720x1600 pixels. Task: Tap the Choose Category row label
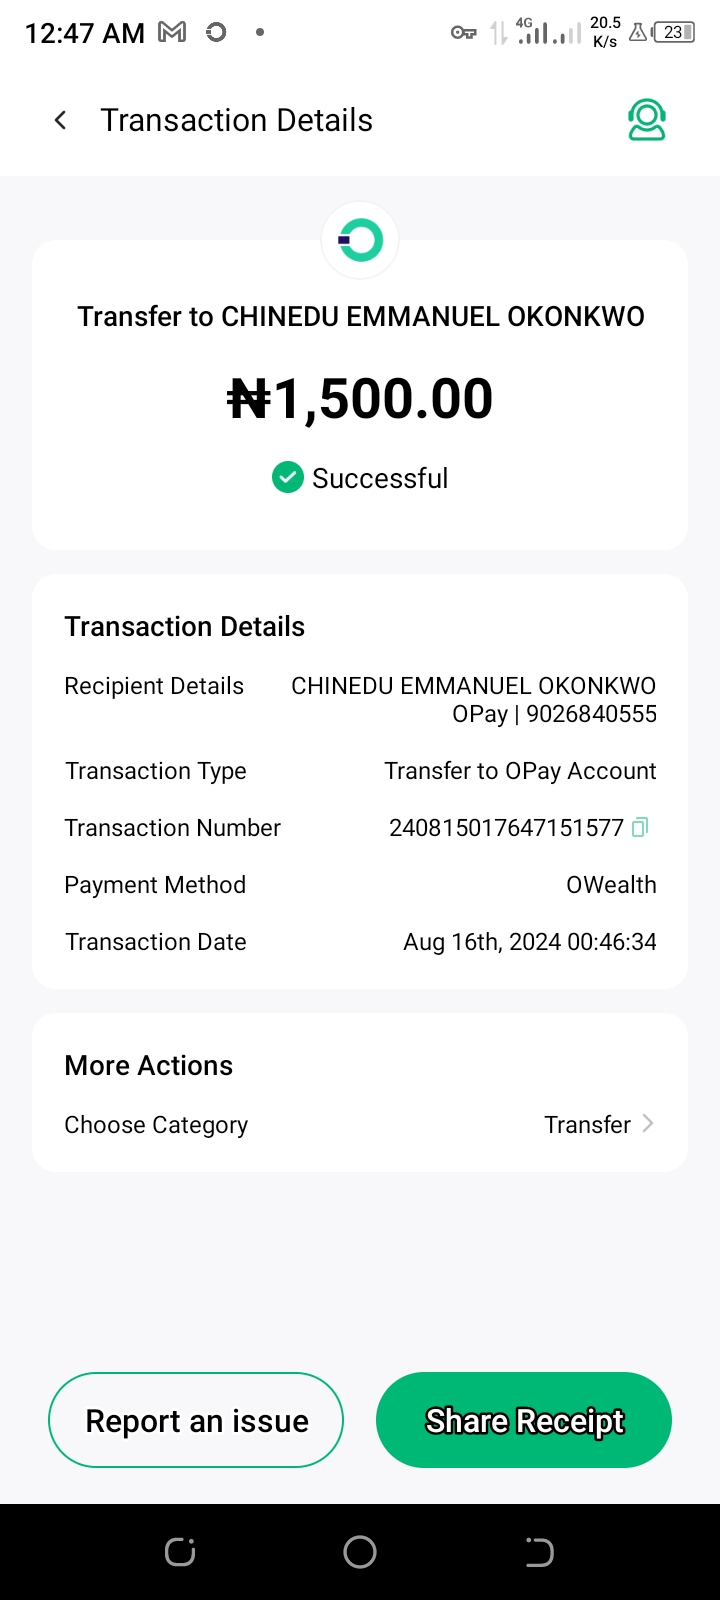pos(156,1125)
